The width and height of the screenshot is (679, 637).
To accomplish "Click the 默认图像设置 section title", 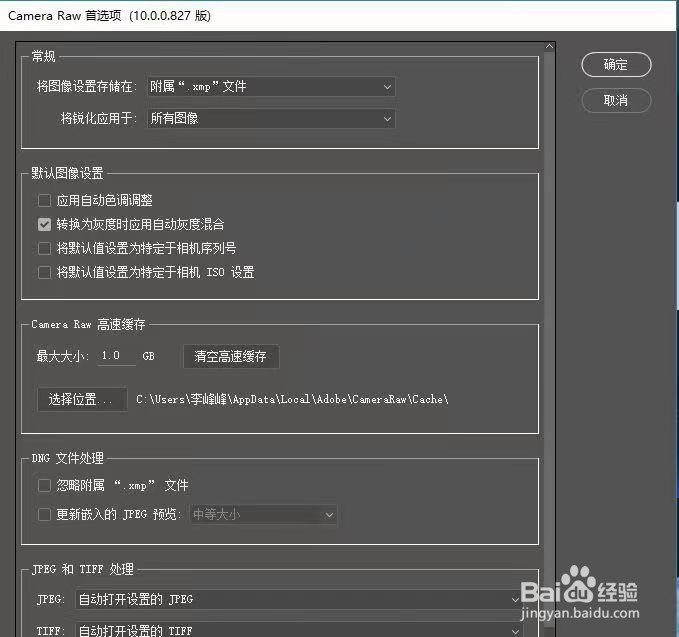I will [x=68, y=173].
